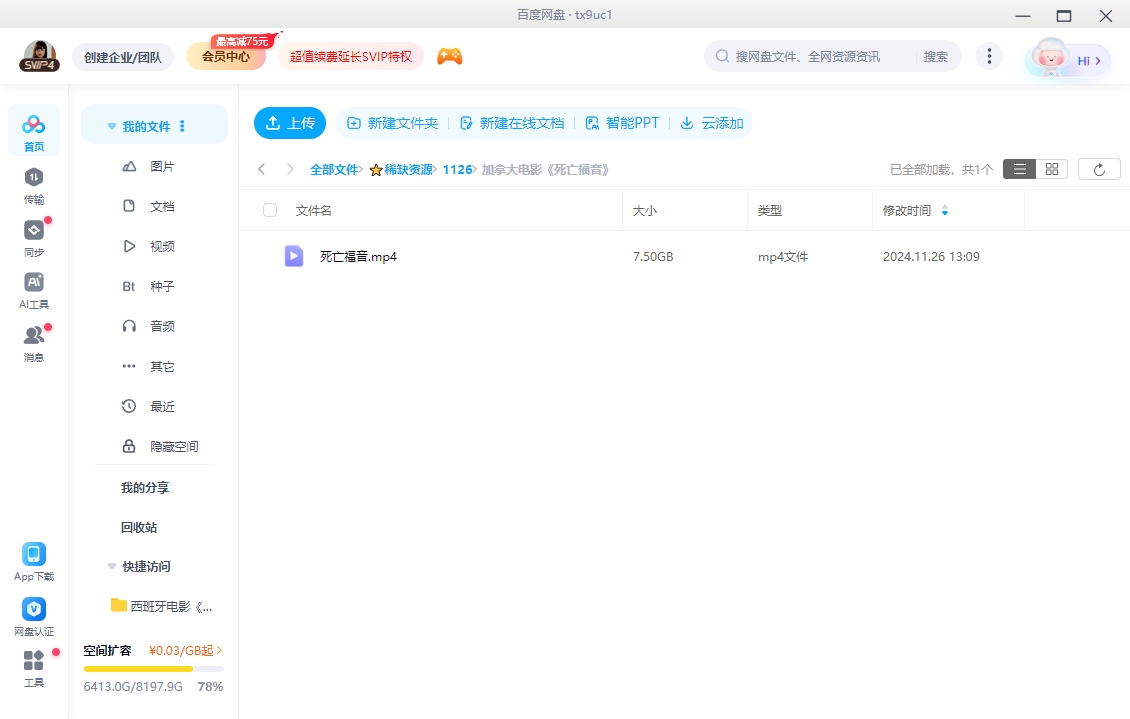The height and width of the screenshot is (719, 1130).
Task: Open the three-dot menu beside search bar
Action: coord(989,56)
